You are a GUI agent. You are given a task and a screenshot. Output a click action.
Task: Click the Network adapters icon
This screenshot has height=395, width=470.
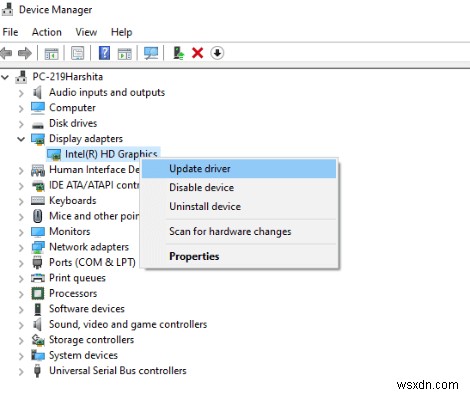(x=38, y=247)
